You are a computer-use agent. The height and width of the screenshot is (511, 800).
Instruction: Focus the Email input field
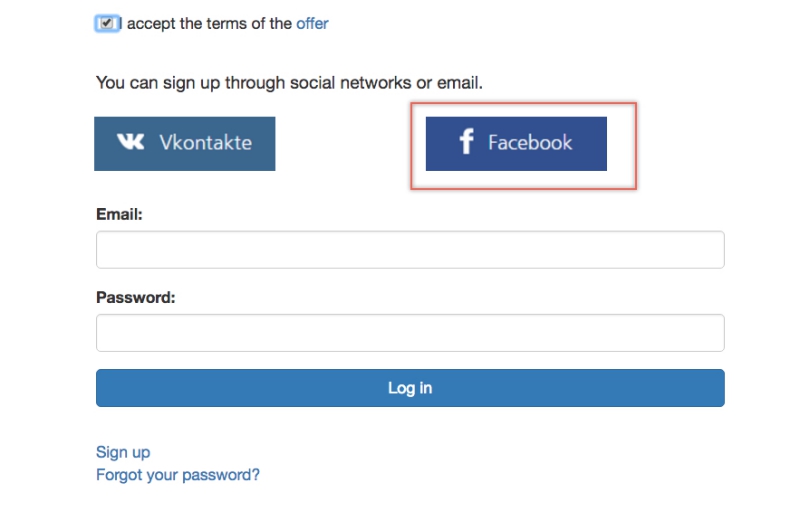click(410, 250)
